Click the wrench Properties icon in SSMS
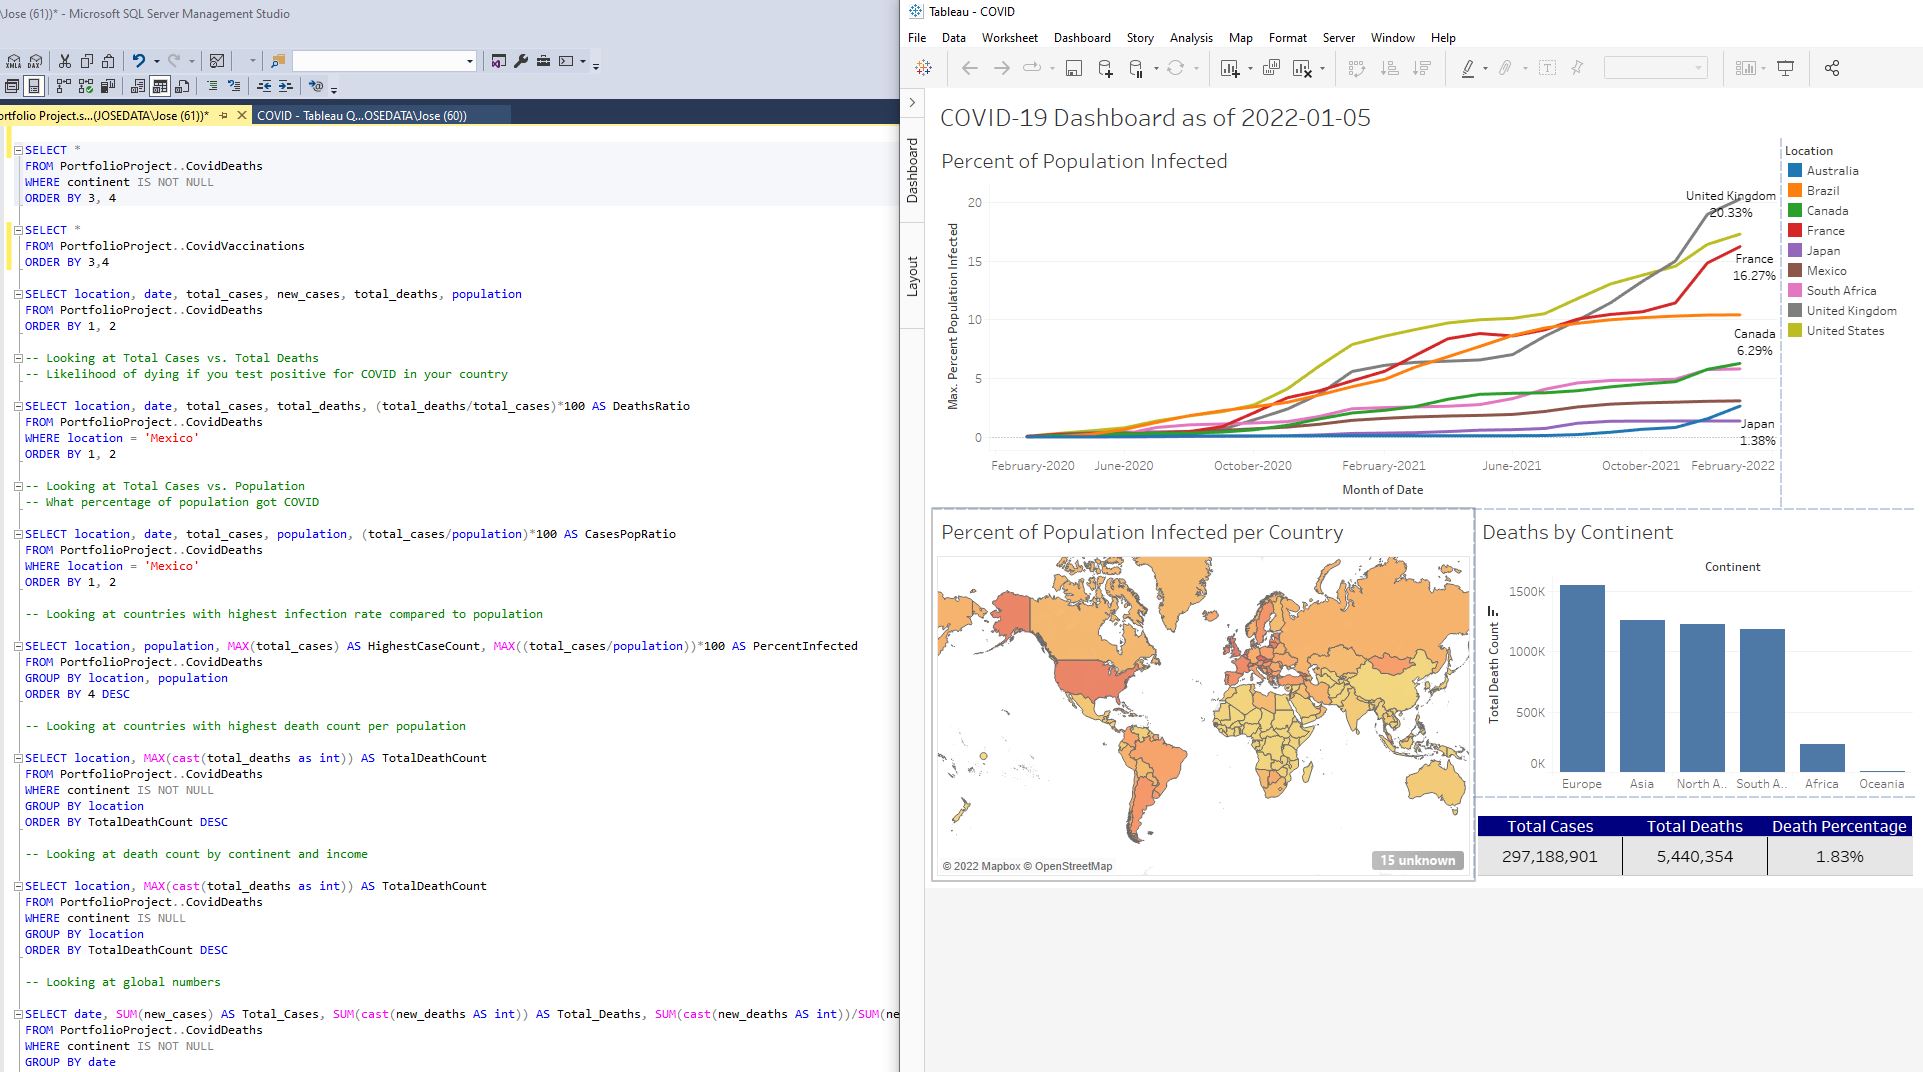 click(521, 61)
